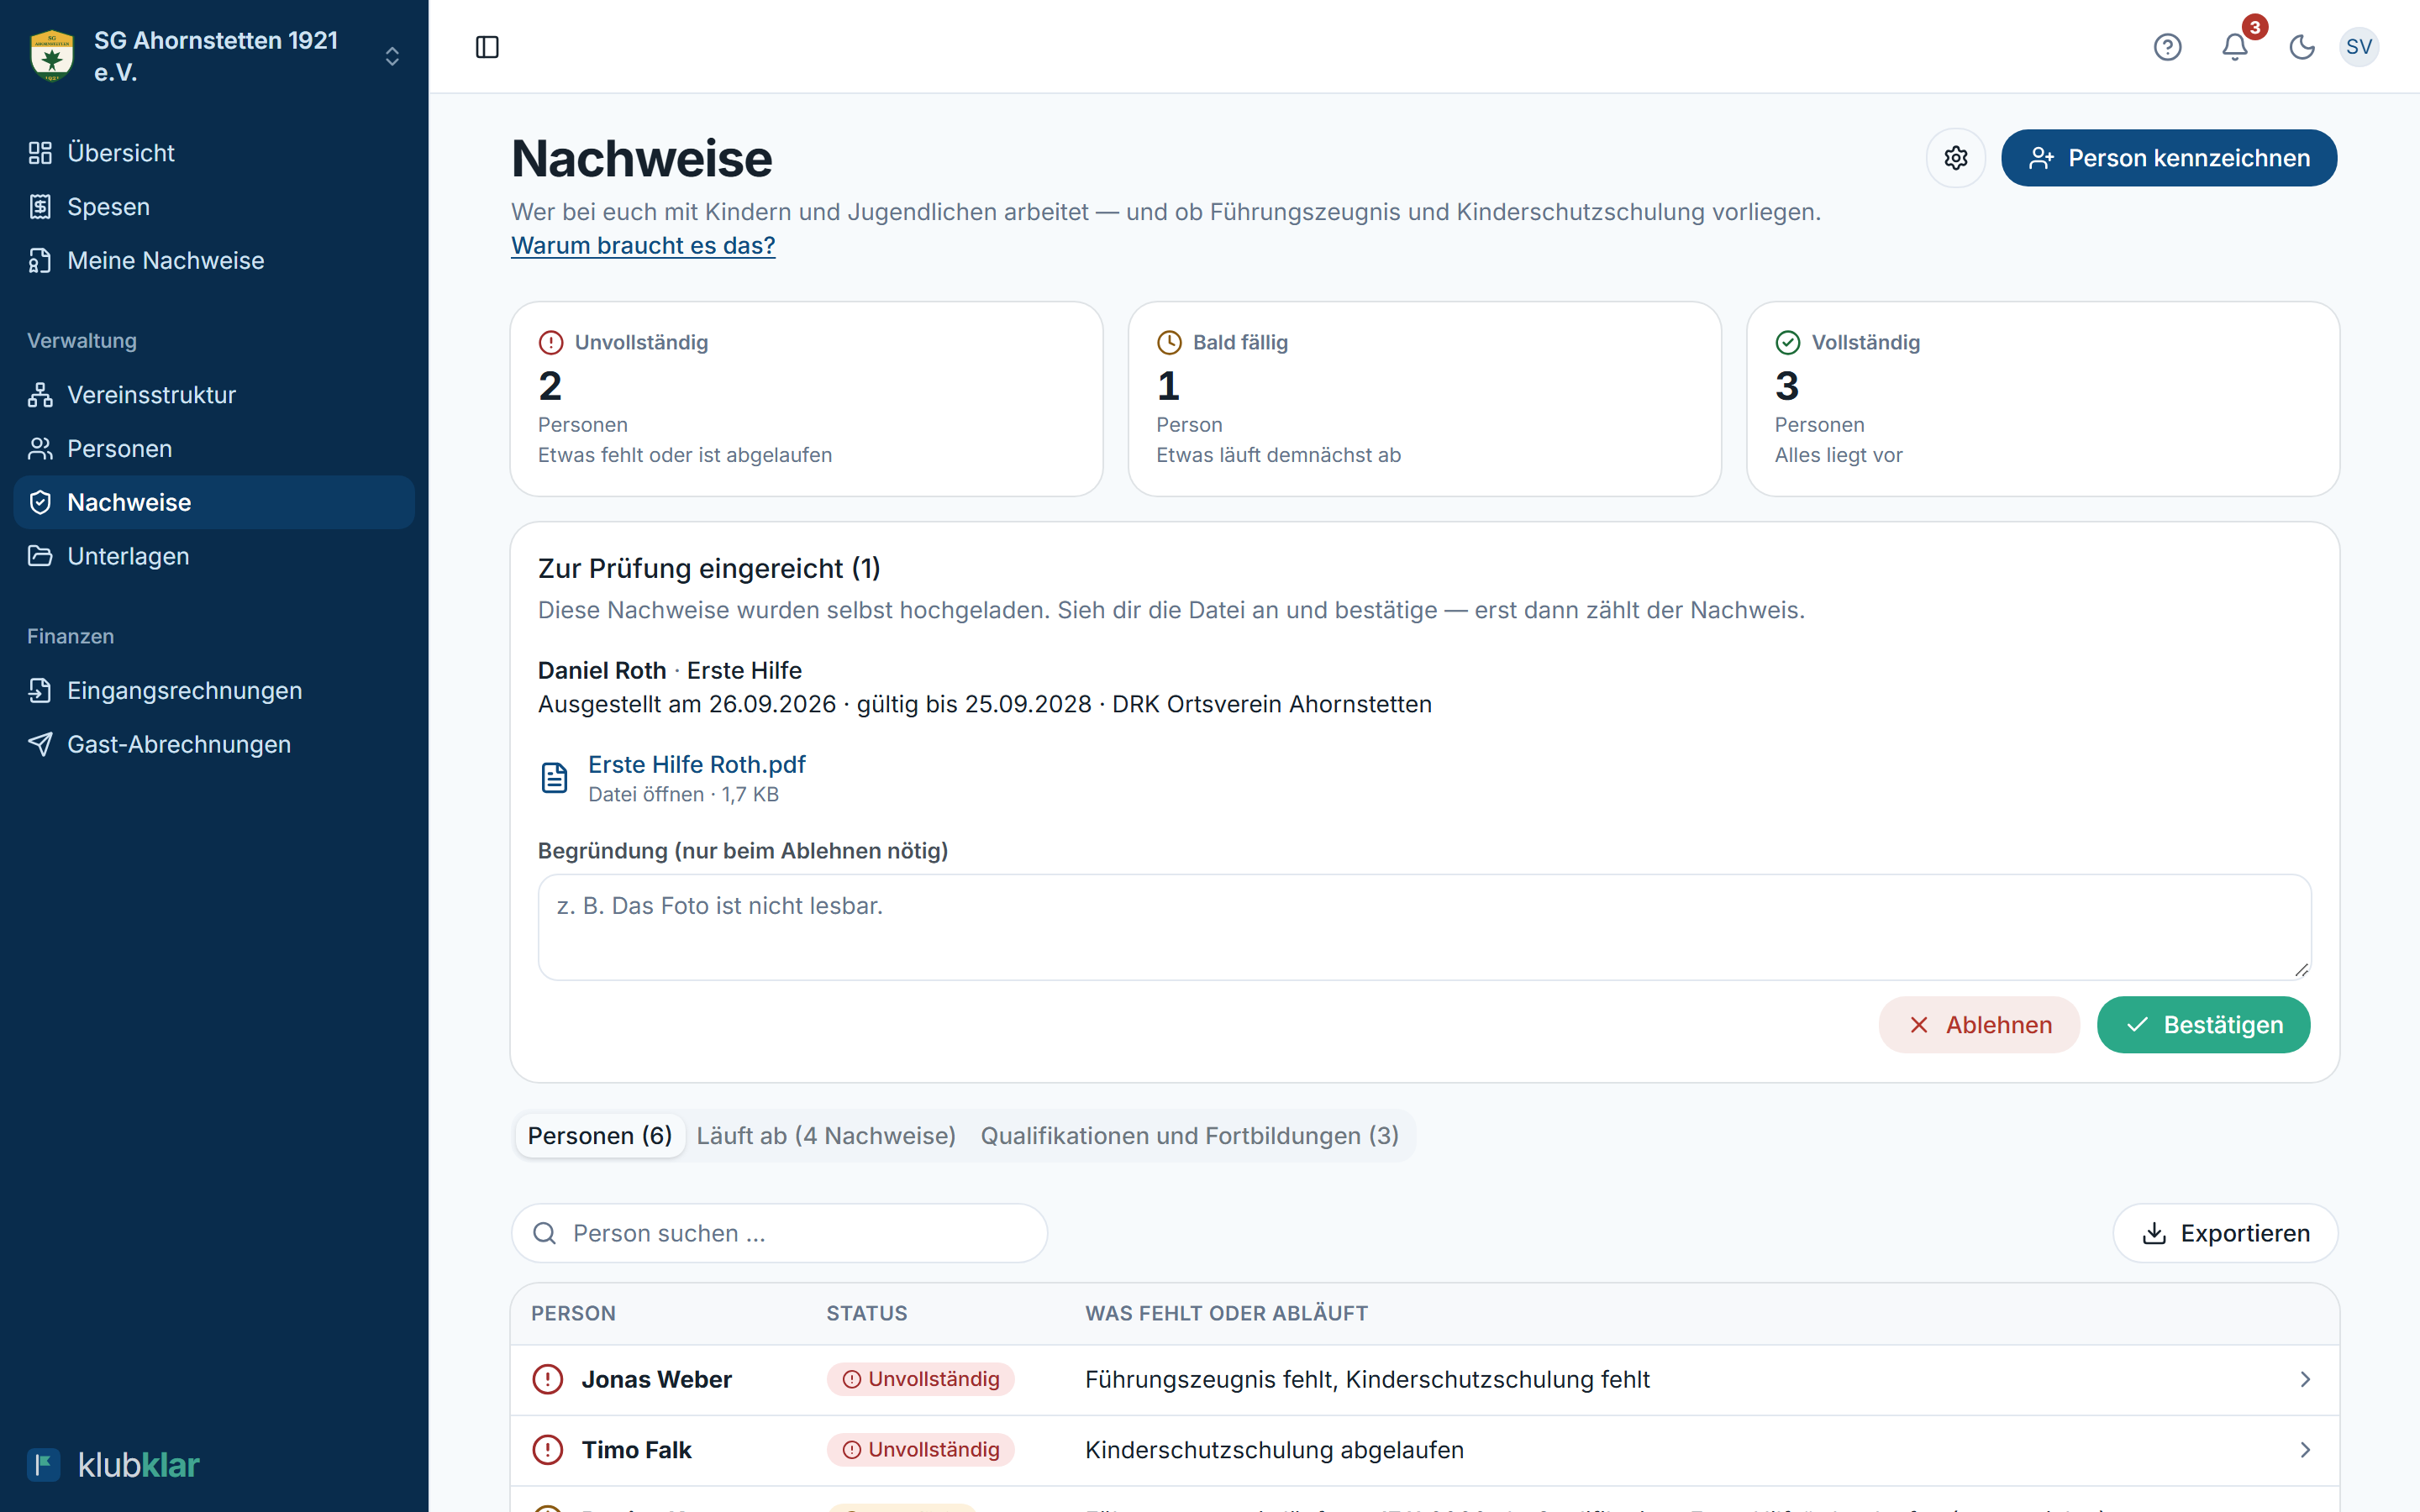Click the STATUS column header

click(x=866, y=1314)
